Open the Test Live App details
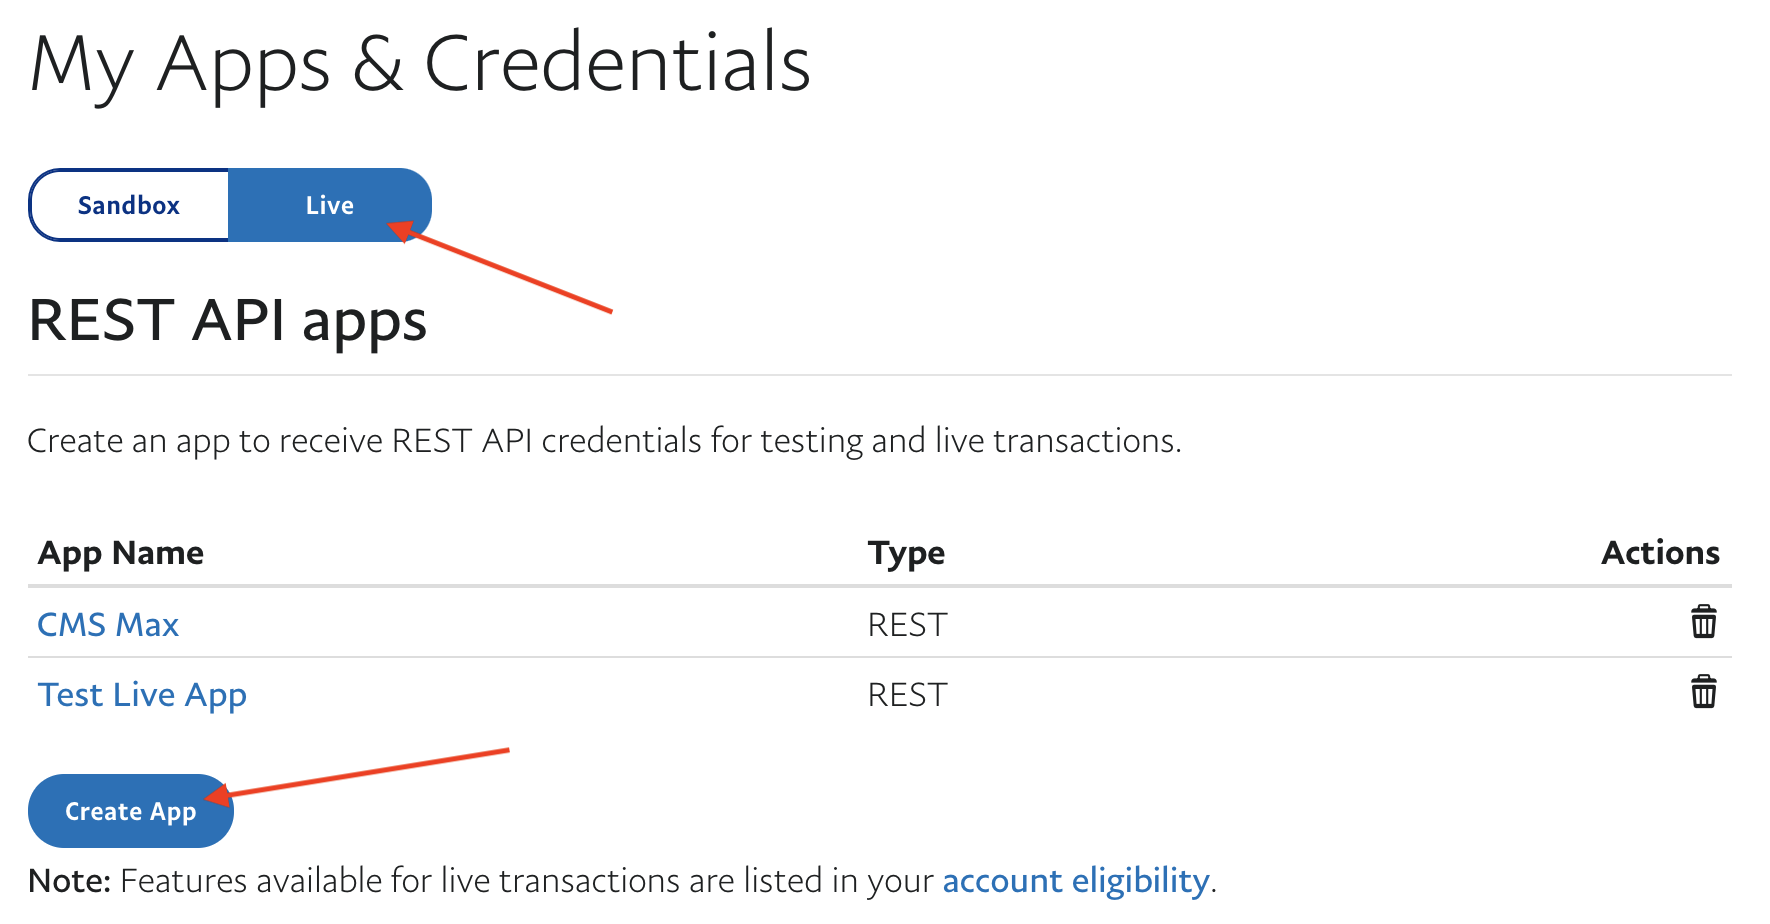This screenshot has height=924, width=1770. click(142, 694)
